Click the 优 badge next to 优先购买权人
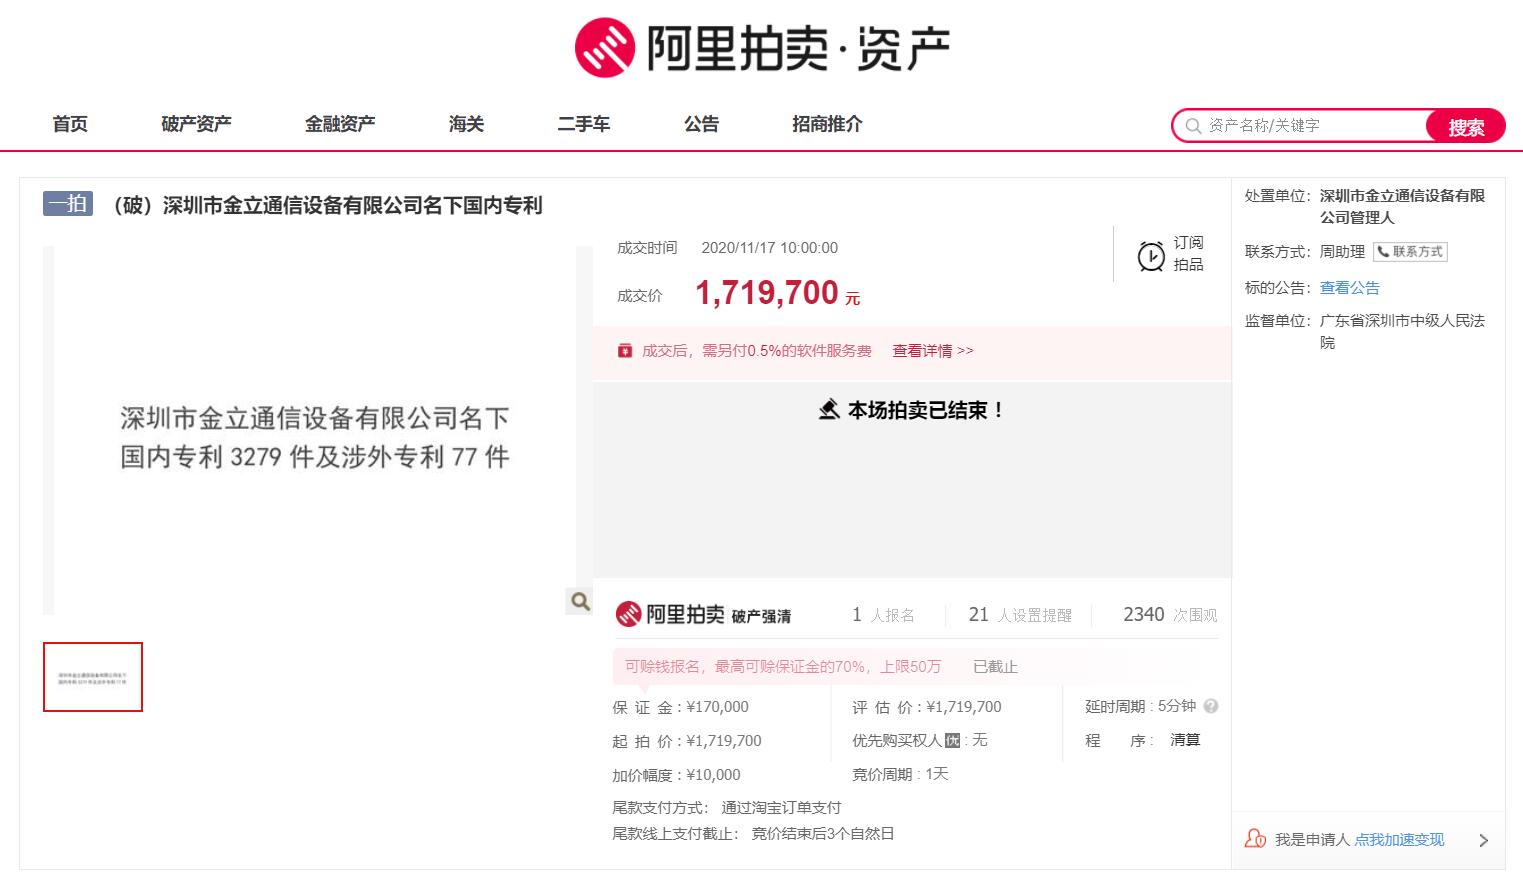 [952, 741]
